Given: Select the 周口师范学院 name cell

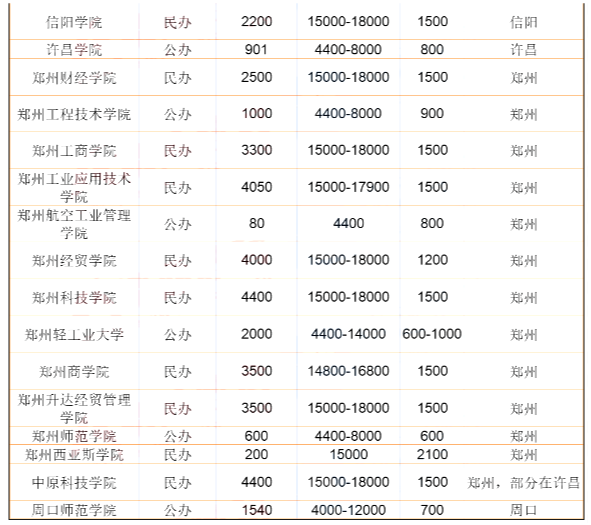Looking at the screenshot, I should 74,510.
